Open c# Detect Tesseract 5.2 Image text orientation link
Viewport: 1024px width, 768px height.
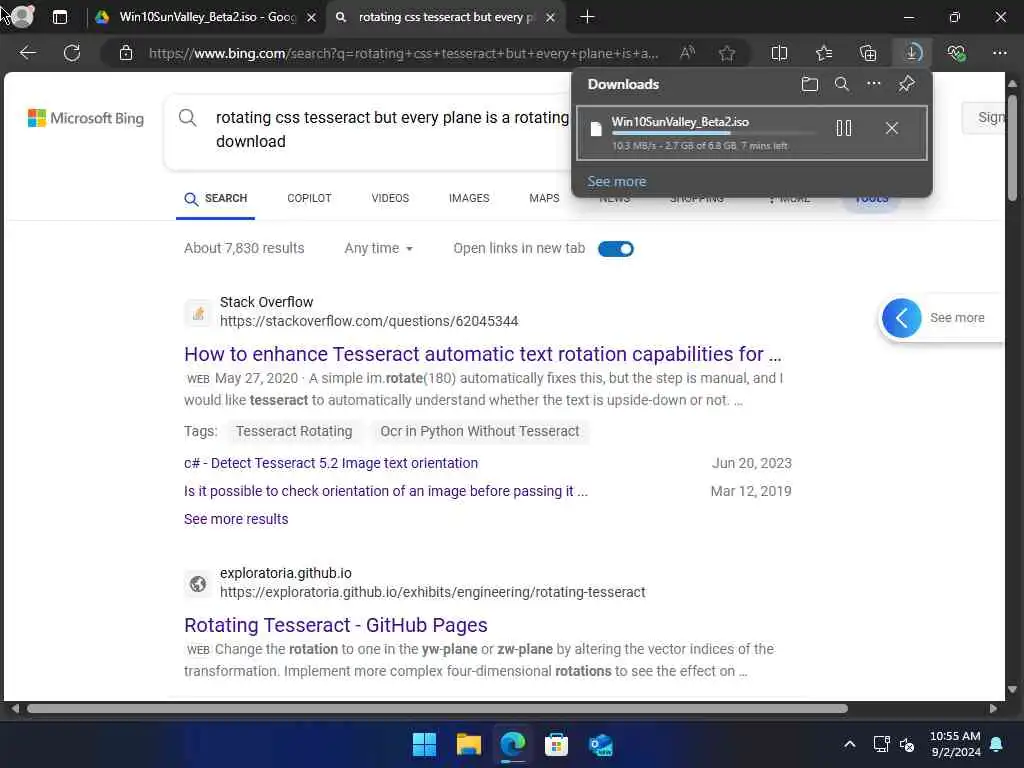(x=331, y=463)
